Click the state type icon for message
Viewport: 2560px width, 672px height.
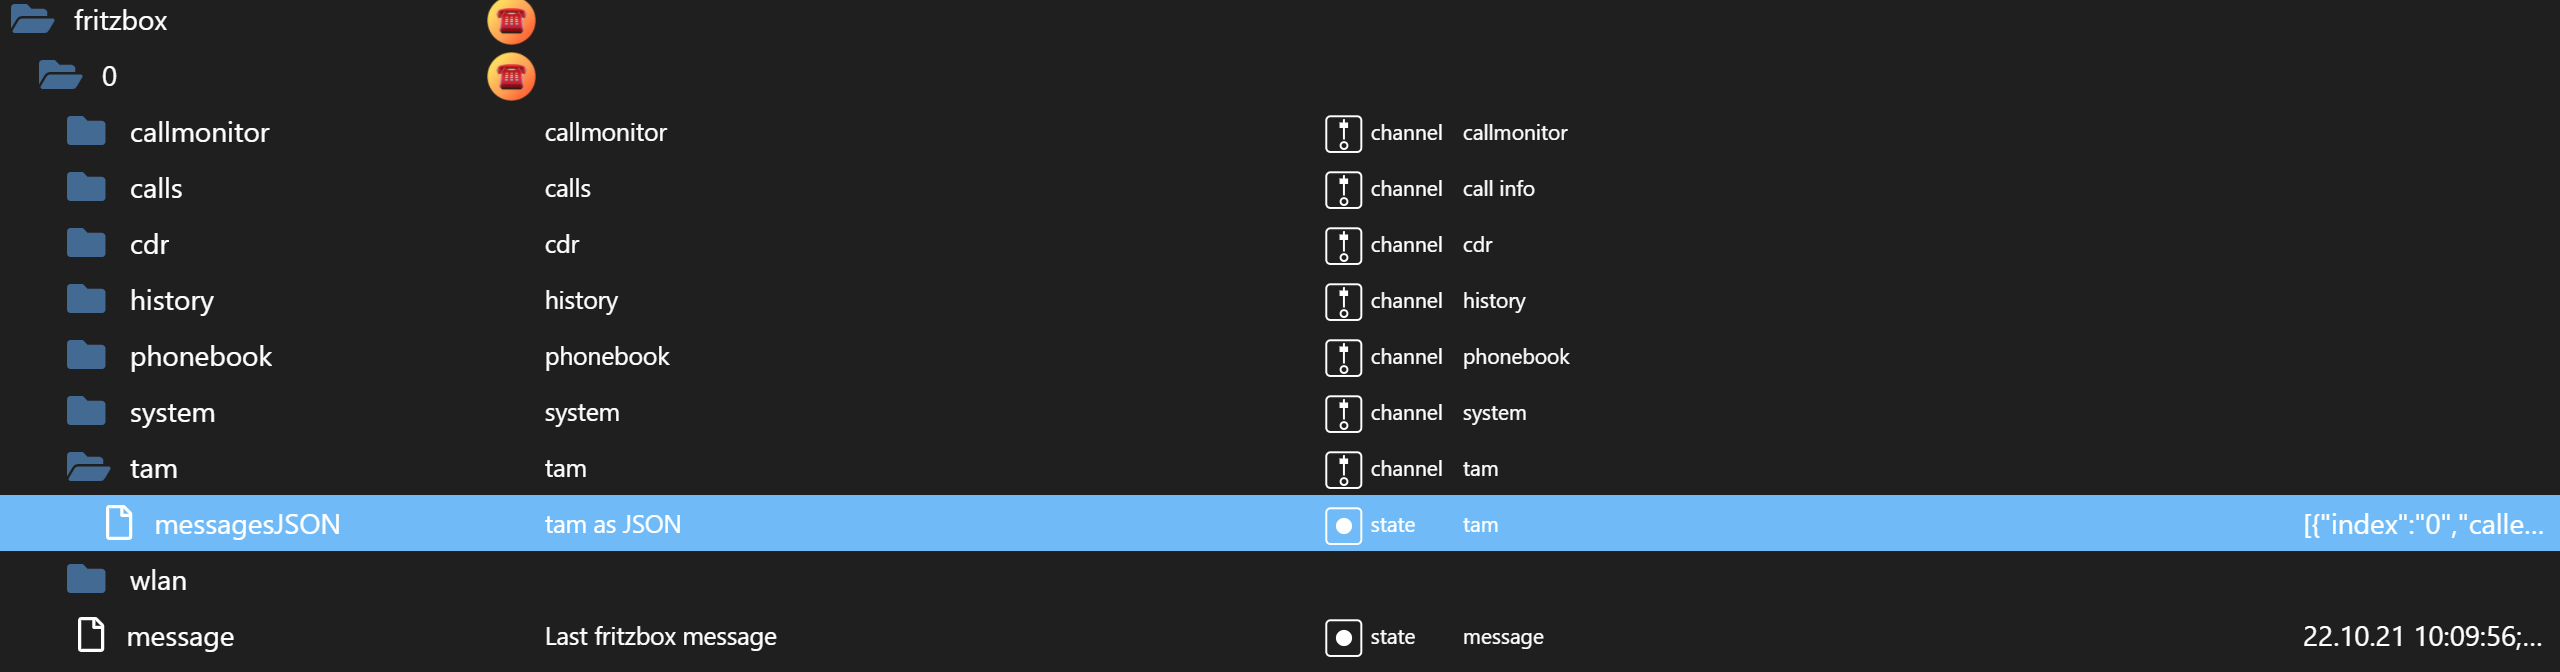pyautogui.click(x=1343, y=637)
